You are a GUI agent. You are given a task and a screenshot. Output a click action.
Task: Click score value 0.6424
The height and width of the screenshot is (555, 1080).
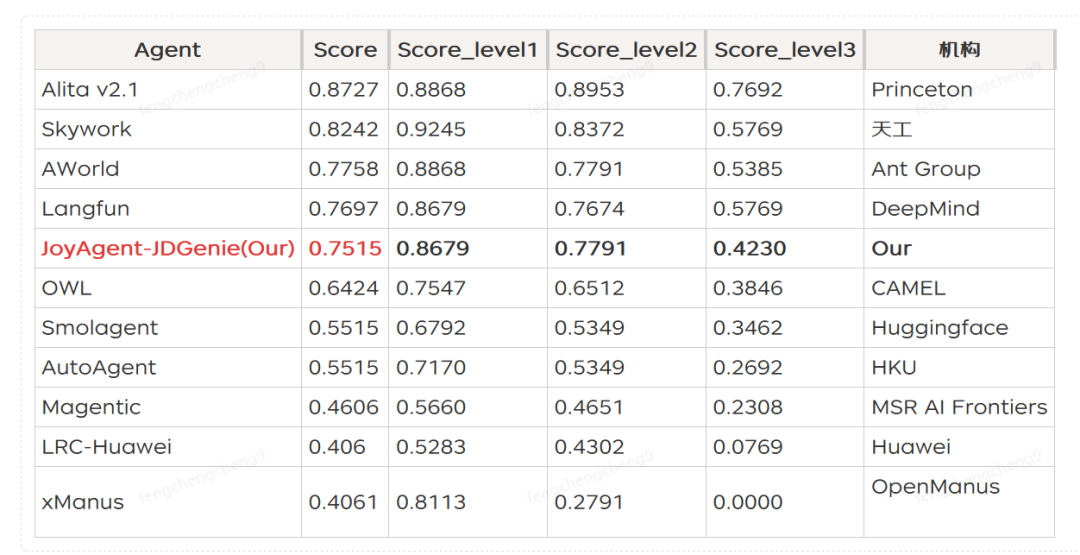344,289
